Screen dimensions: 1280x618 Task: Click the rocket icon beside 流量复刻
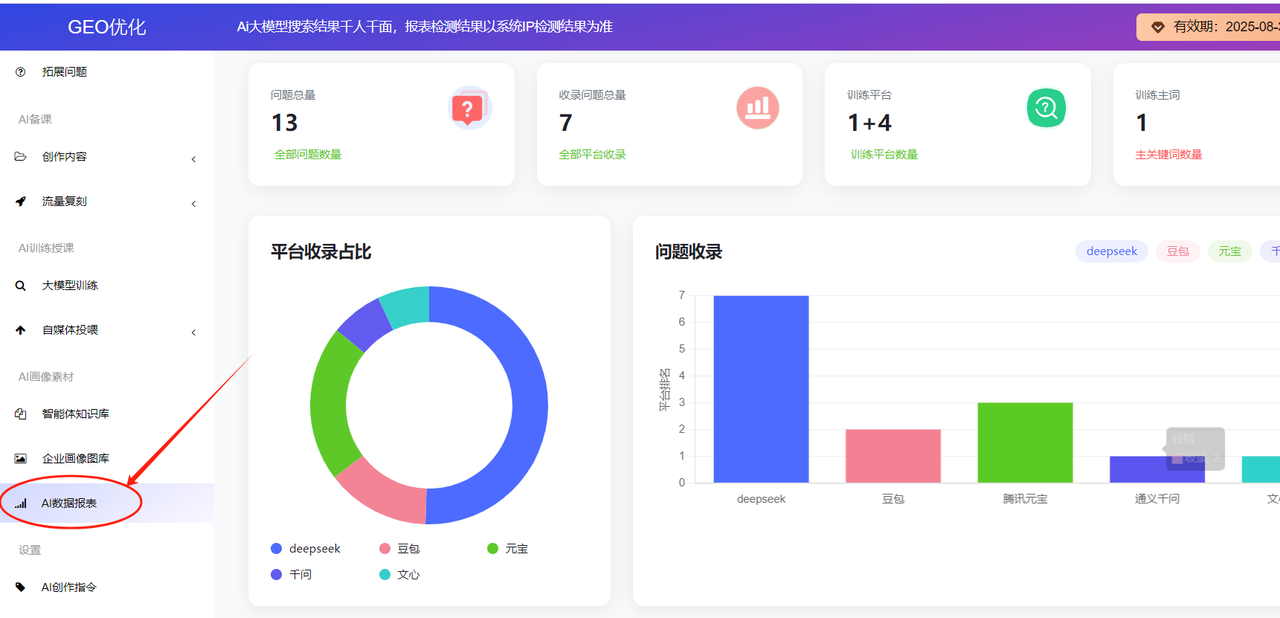(21, 201)
